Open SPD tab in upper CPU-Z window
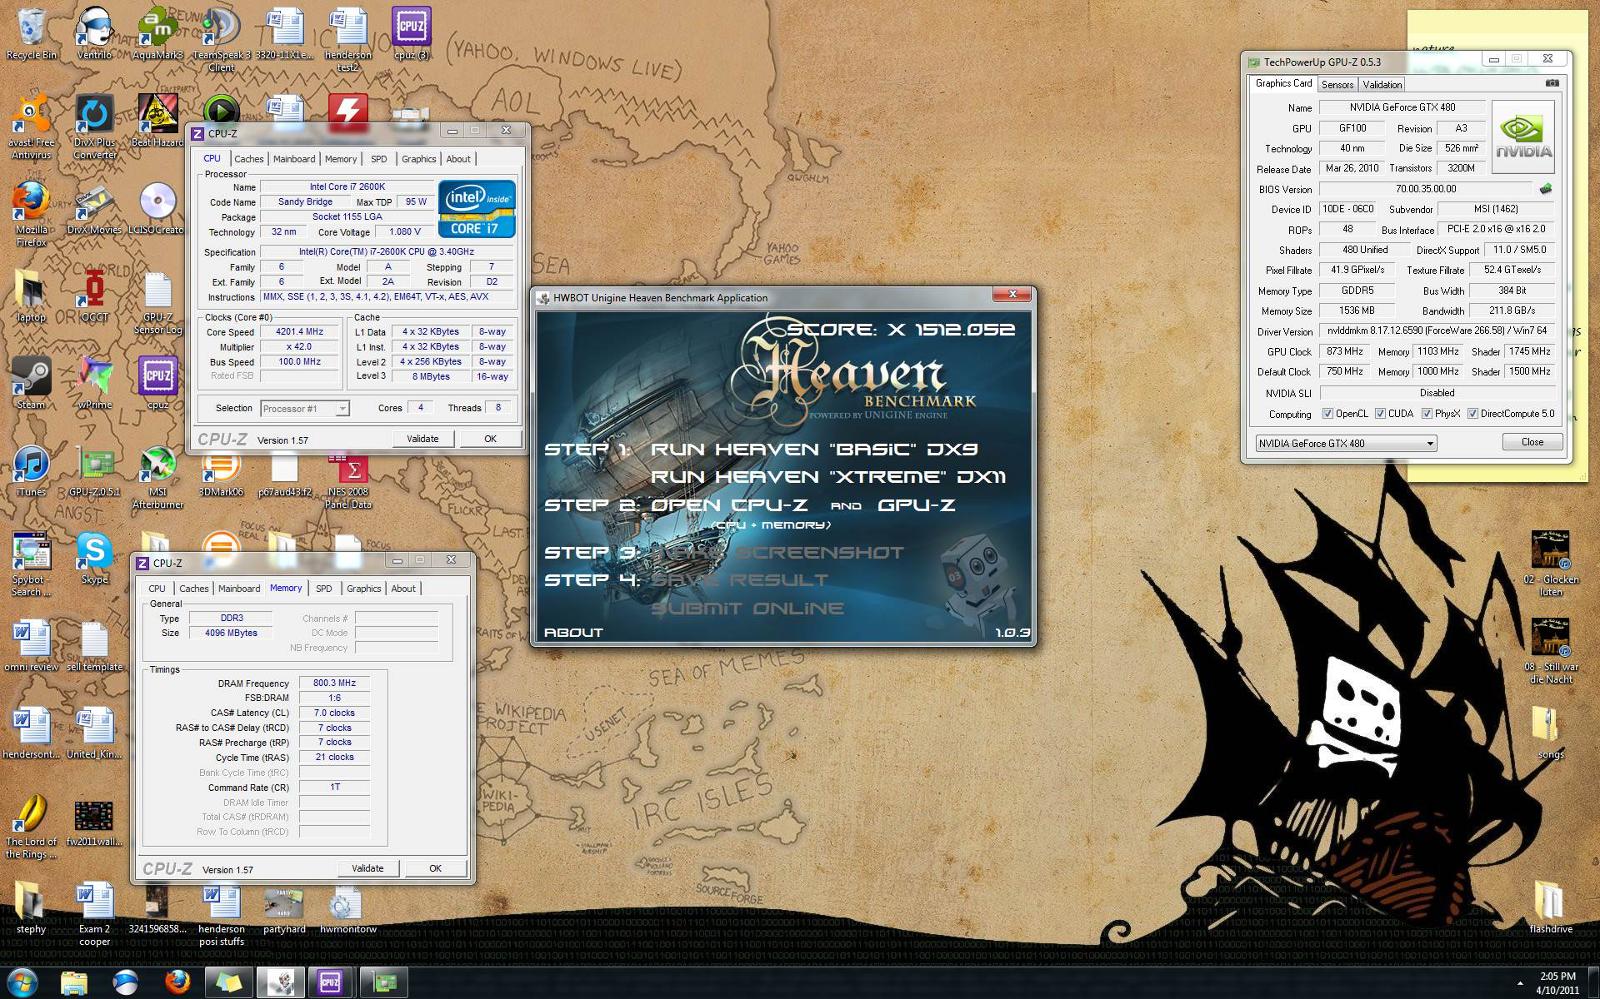The height and width of the screenshot is (999, 1600). (x=379, y=159)
